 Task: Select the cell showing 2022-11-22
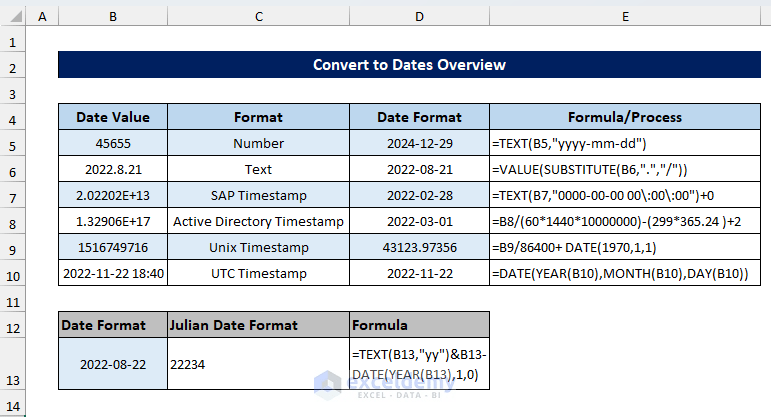point(419,273)
